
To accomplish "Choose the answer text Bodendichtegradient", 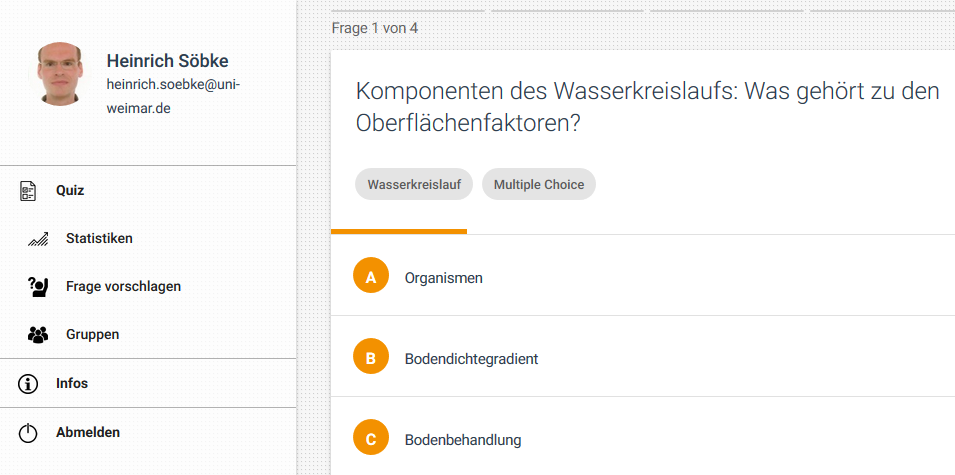I will pyautogui.click(x=471, y=359).
